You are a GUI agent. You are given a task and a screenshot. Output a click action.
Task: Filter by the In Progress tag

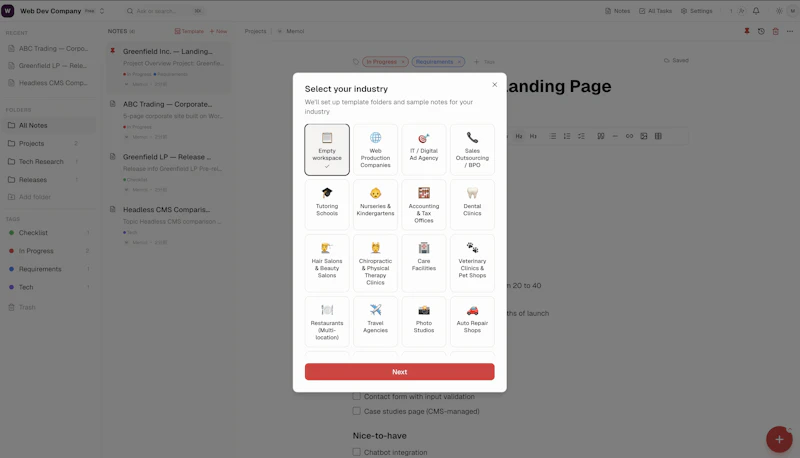[49, 251]
